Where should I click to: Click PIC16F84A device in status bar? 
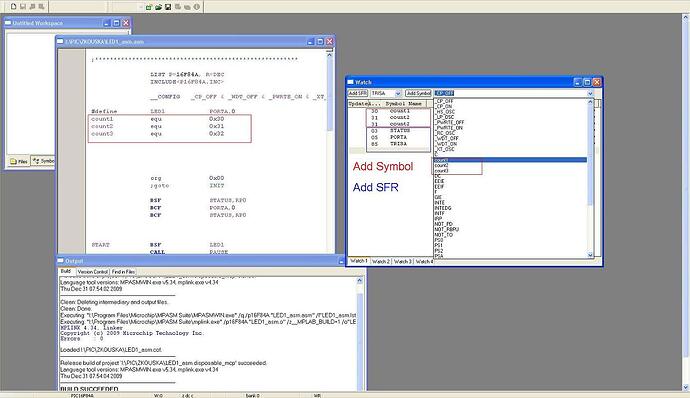pos(82,395)
